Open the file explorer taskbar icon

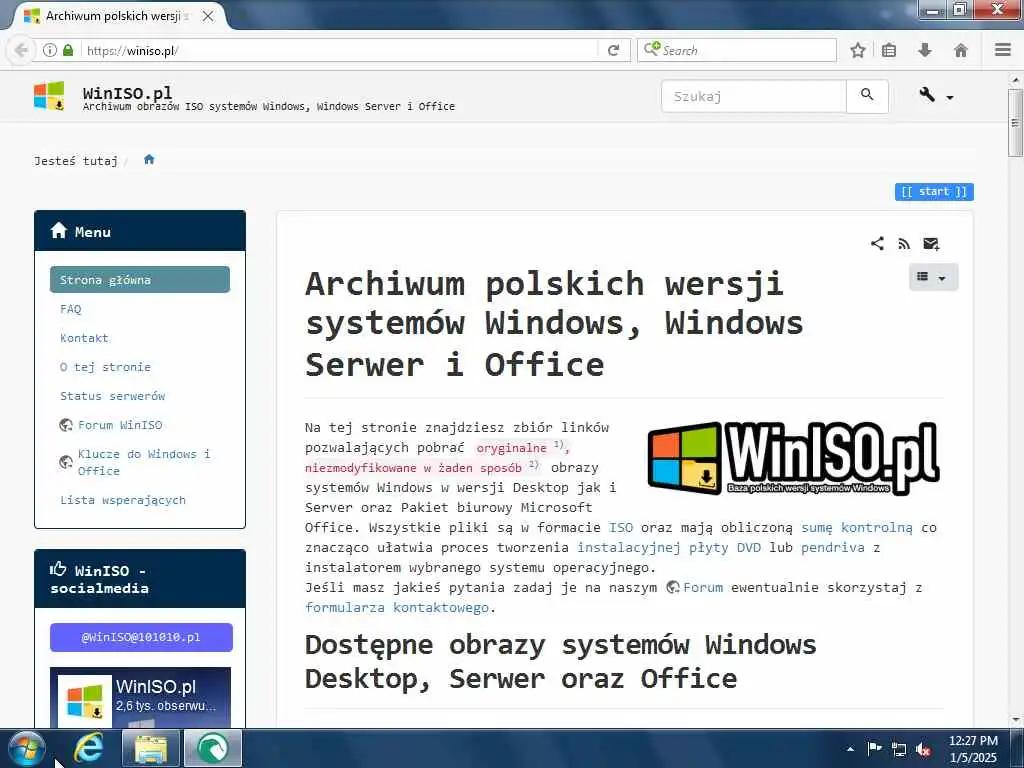pos(151,748)
